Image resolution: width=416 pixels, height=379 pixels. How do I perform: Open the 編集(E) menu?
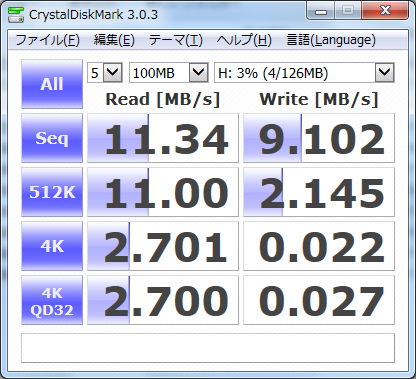[114, 40]
